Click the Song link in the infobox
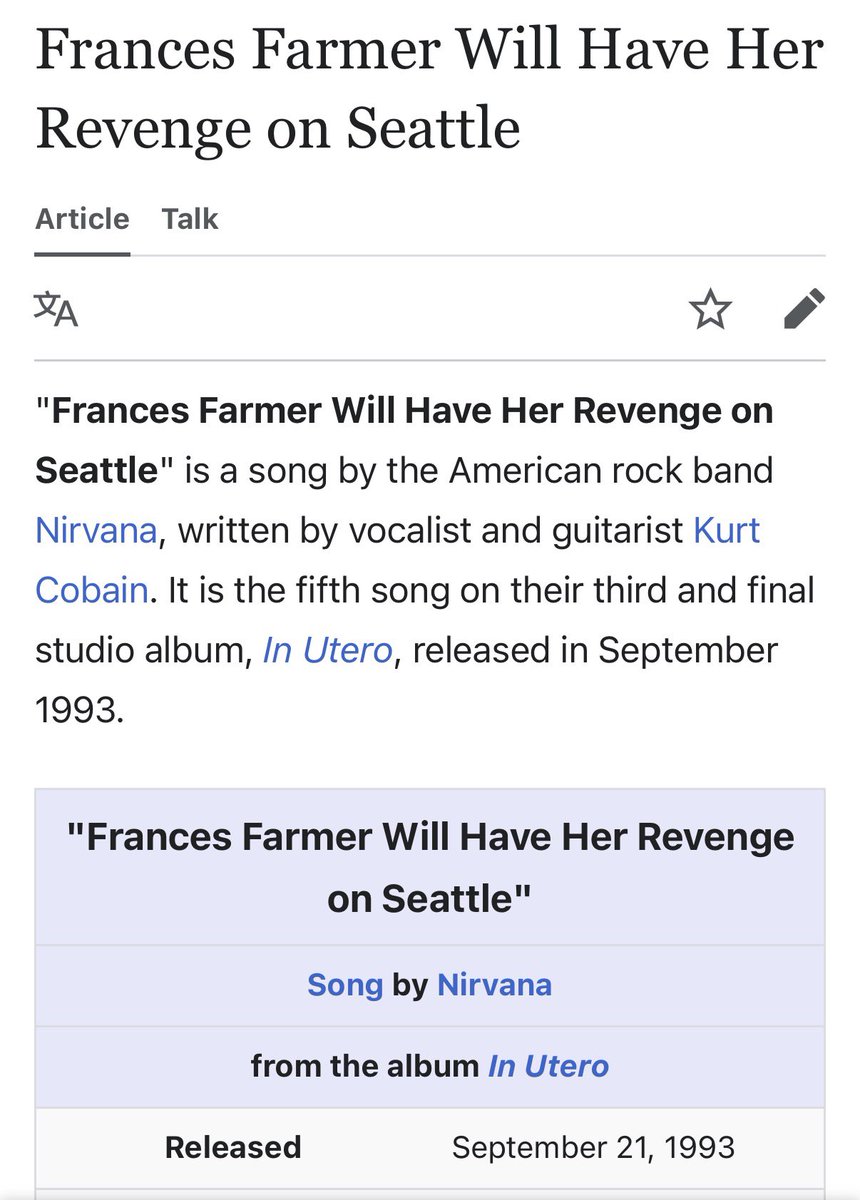Screen dimensions: 860x1200 (345, 985)
